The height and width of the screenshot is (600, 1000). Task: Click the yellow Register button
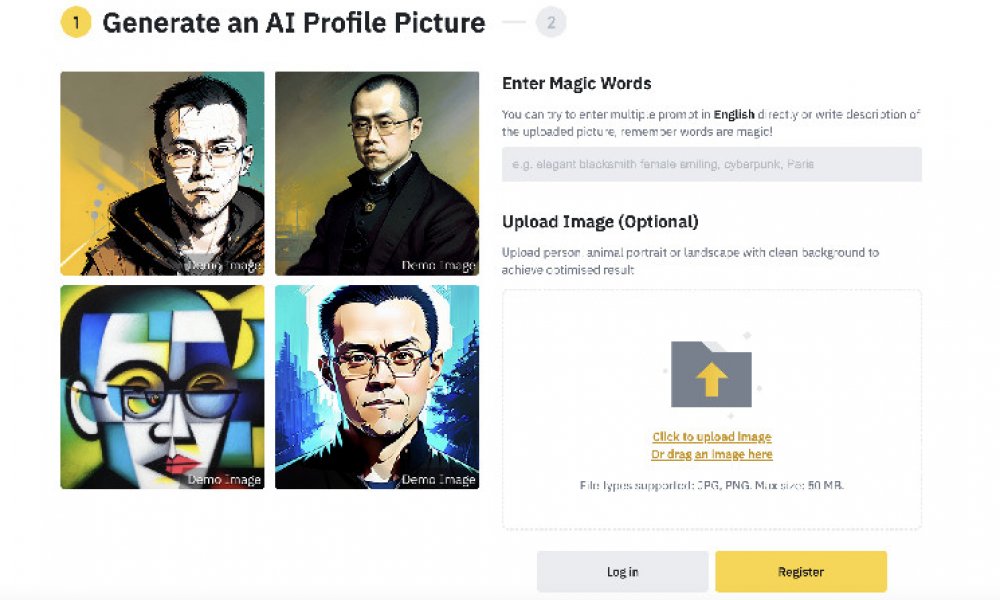[x=801, y=572]
